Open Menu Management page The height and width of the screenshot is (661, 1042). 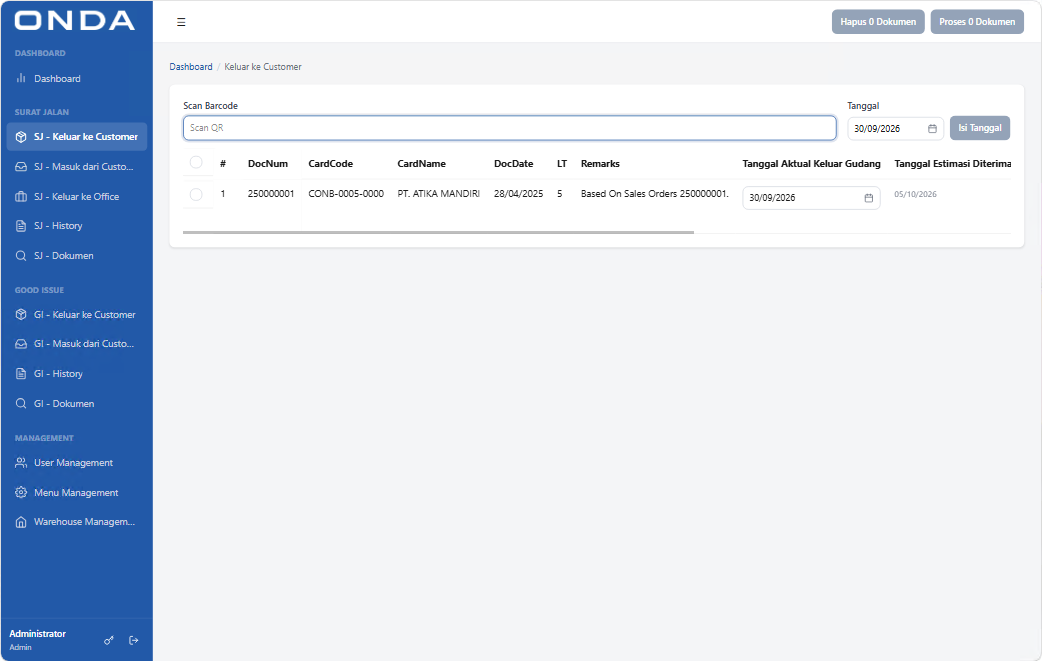(x=77, y=492)
